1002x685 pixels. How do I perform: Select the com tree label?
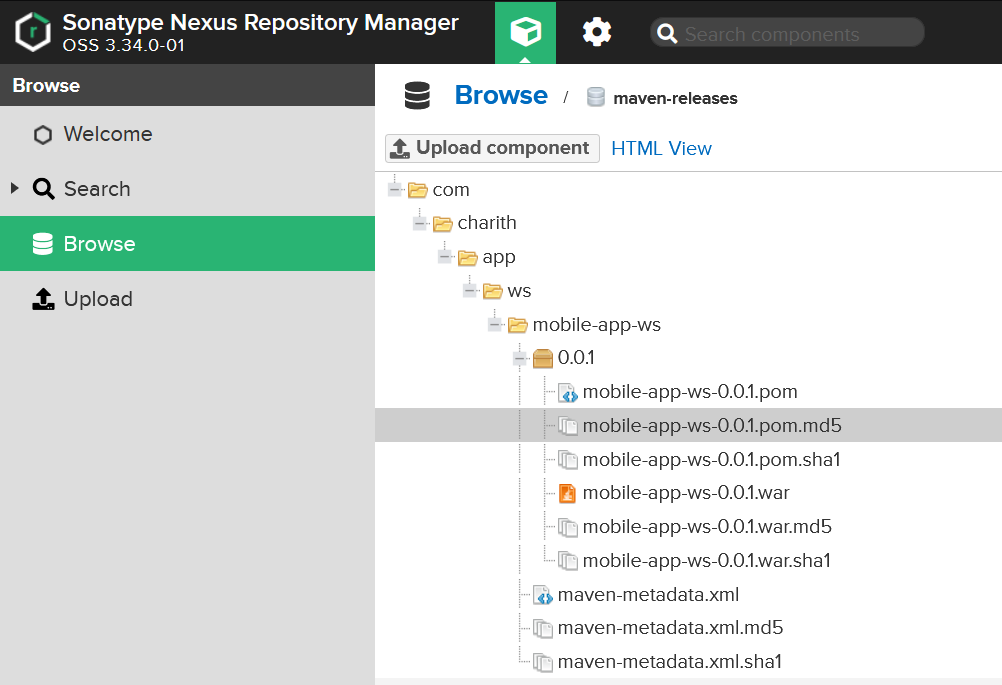451,190
